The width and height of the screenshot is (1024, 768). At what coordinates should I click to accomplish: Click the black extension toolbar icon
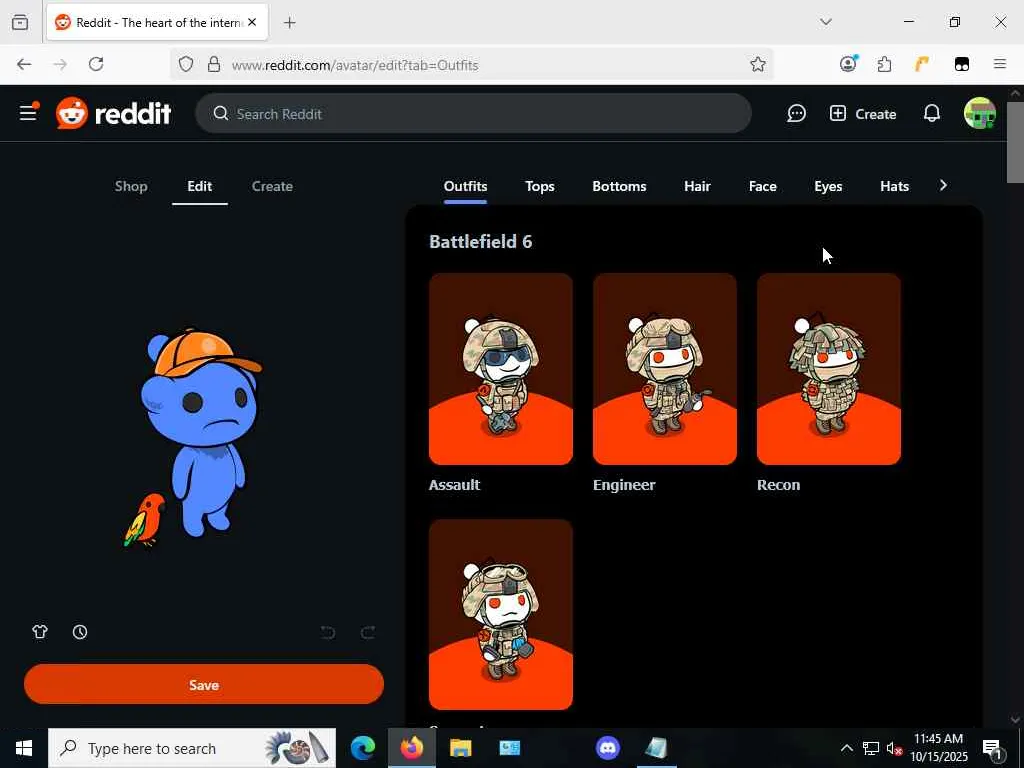pyautogui.click(x=961, y=64)
